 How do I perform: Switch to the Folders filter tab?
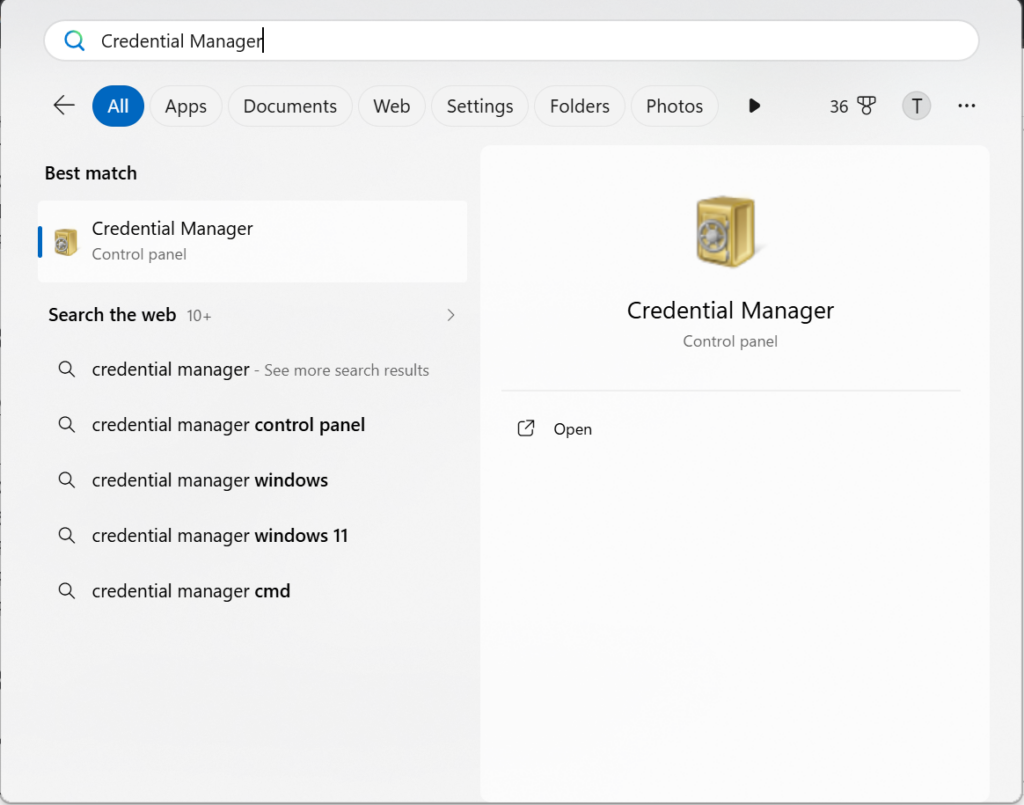click(579, 106)
